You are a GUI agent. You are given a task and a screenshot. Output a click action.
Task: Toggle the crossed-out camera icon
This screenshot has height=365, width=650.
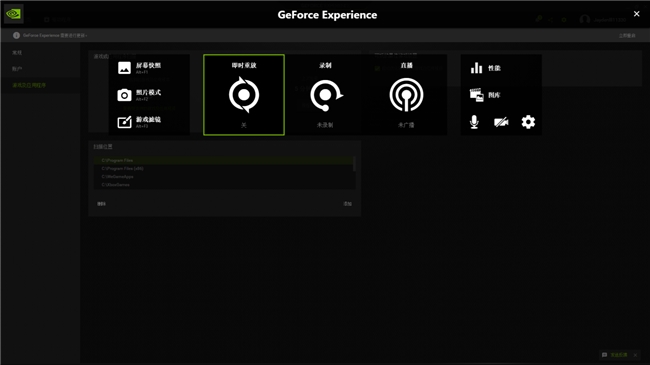click(x=501, y=122)
